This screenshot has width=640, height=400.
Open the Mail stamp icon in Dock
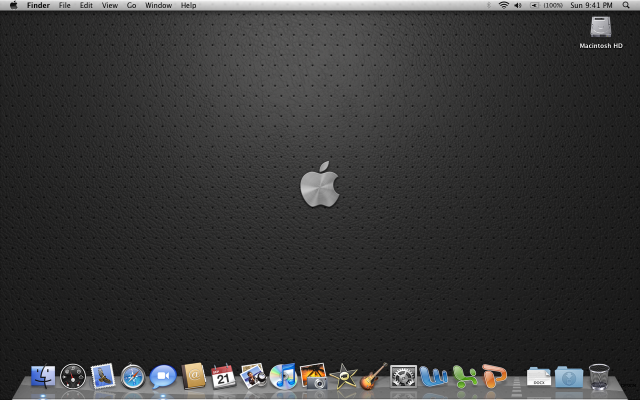tap(102, 376)
